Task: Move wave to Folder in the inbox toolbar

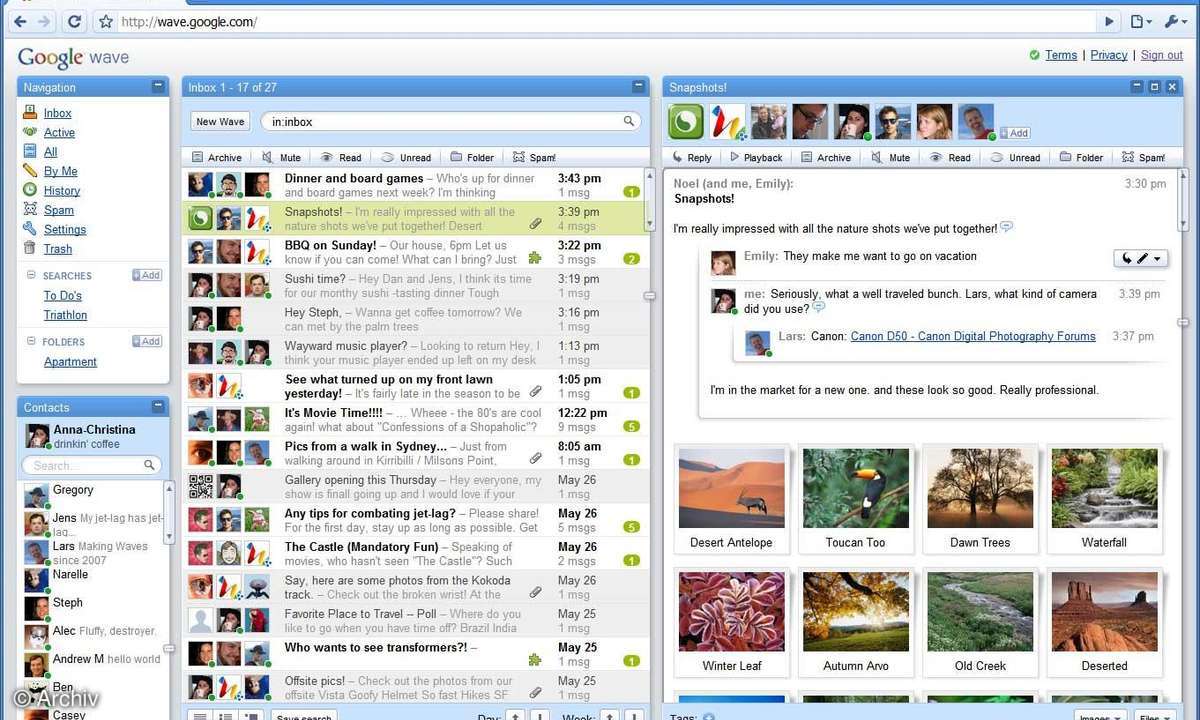Action: (472, 157)
